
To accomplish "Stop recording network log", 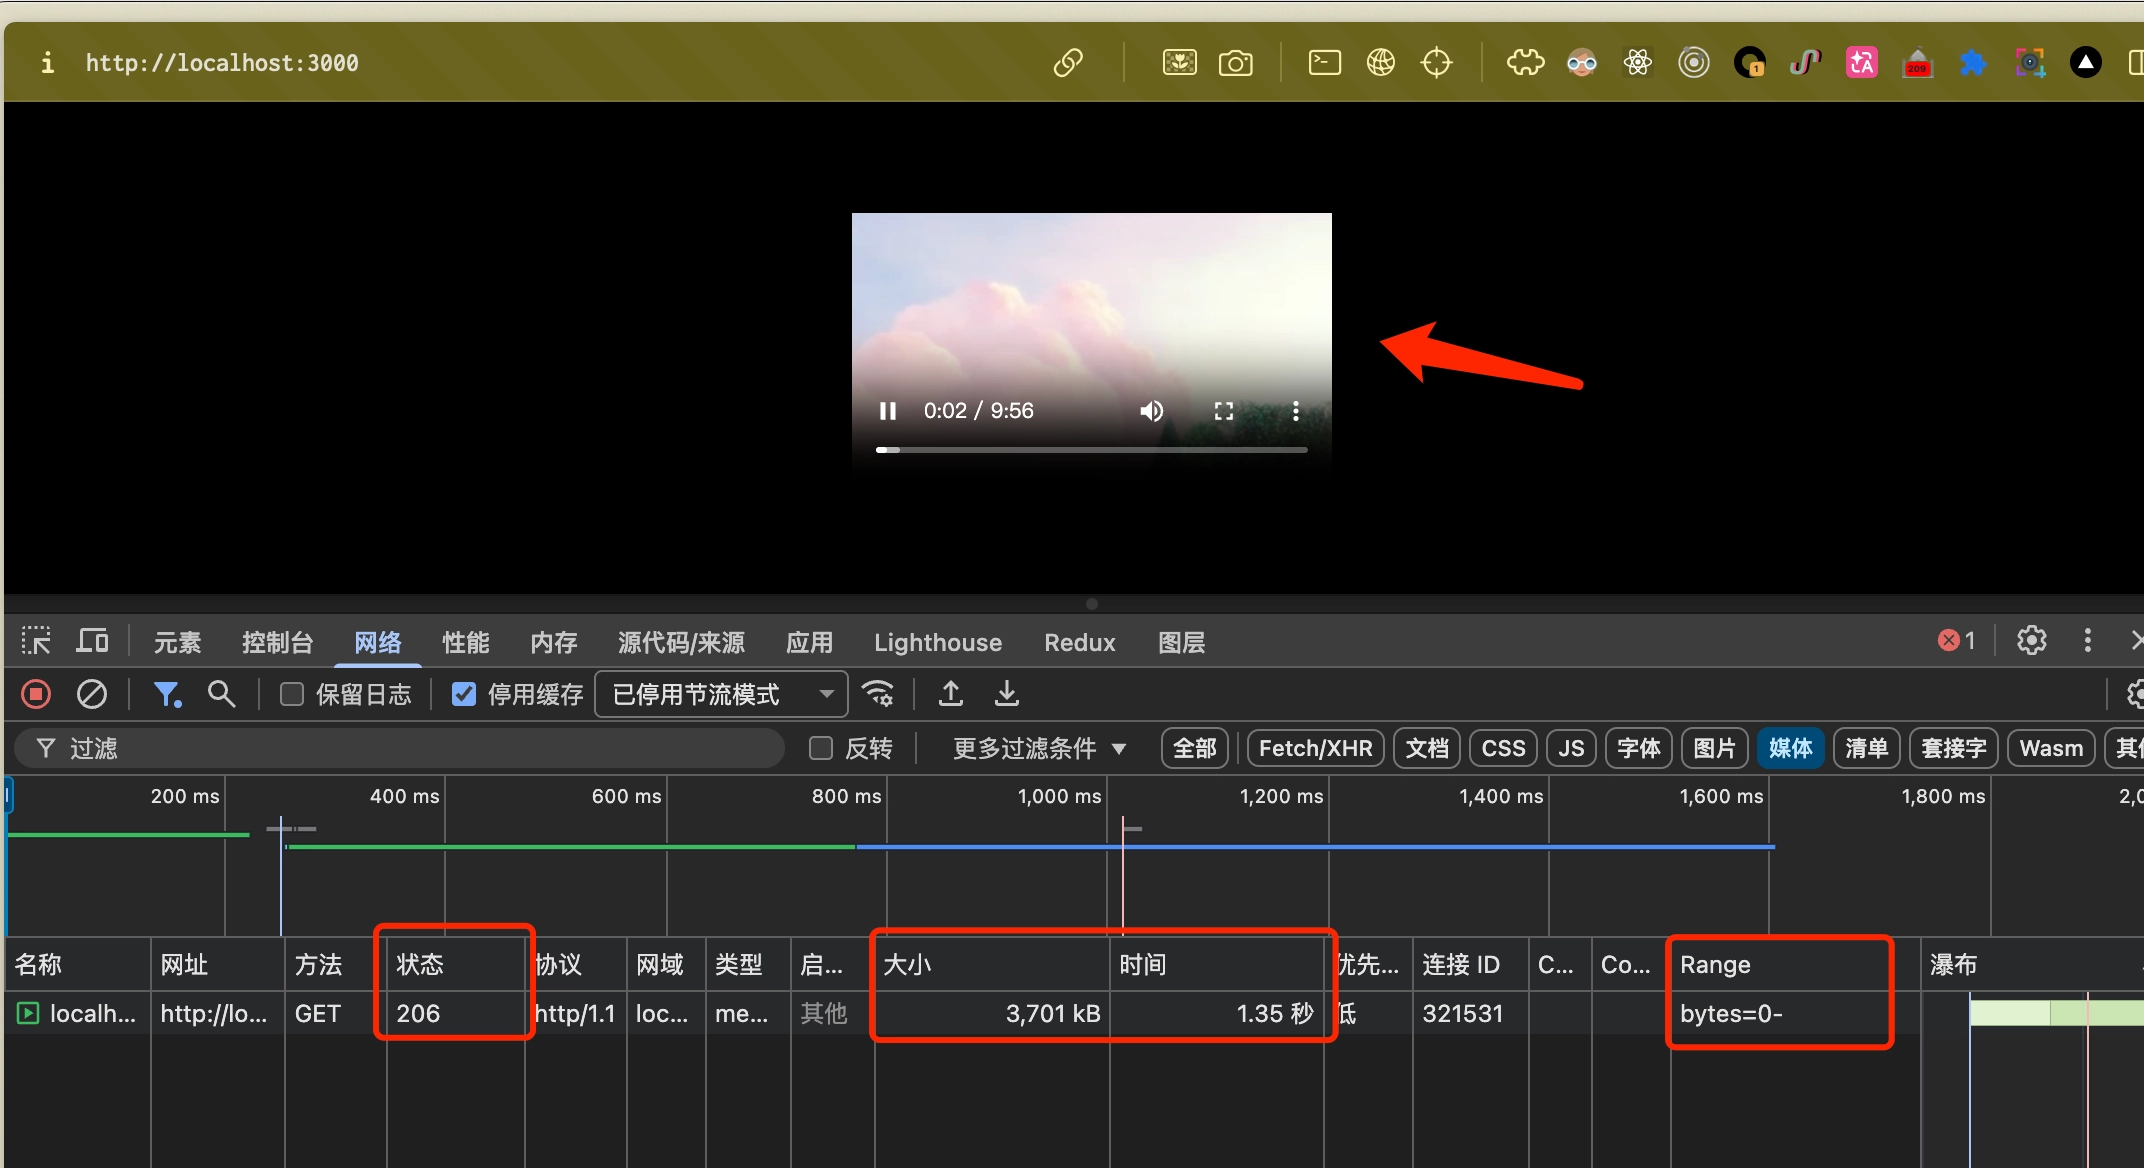I will tap(36, 694).
